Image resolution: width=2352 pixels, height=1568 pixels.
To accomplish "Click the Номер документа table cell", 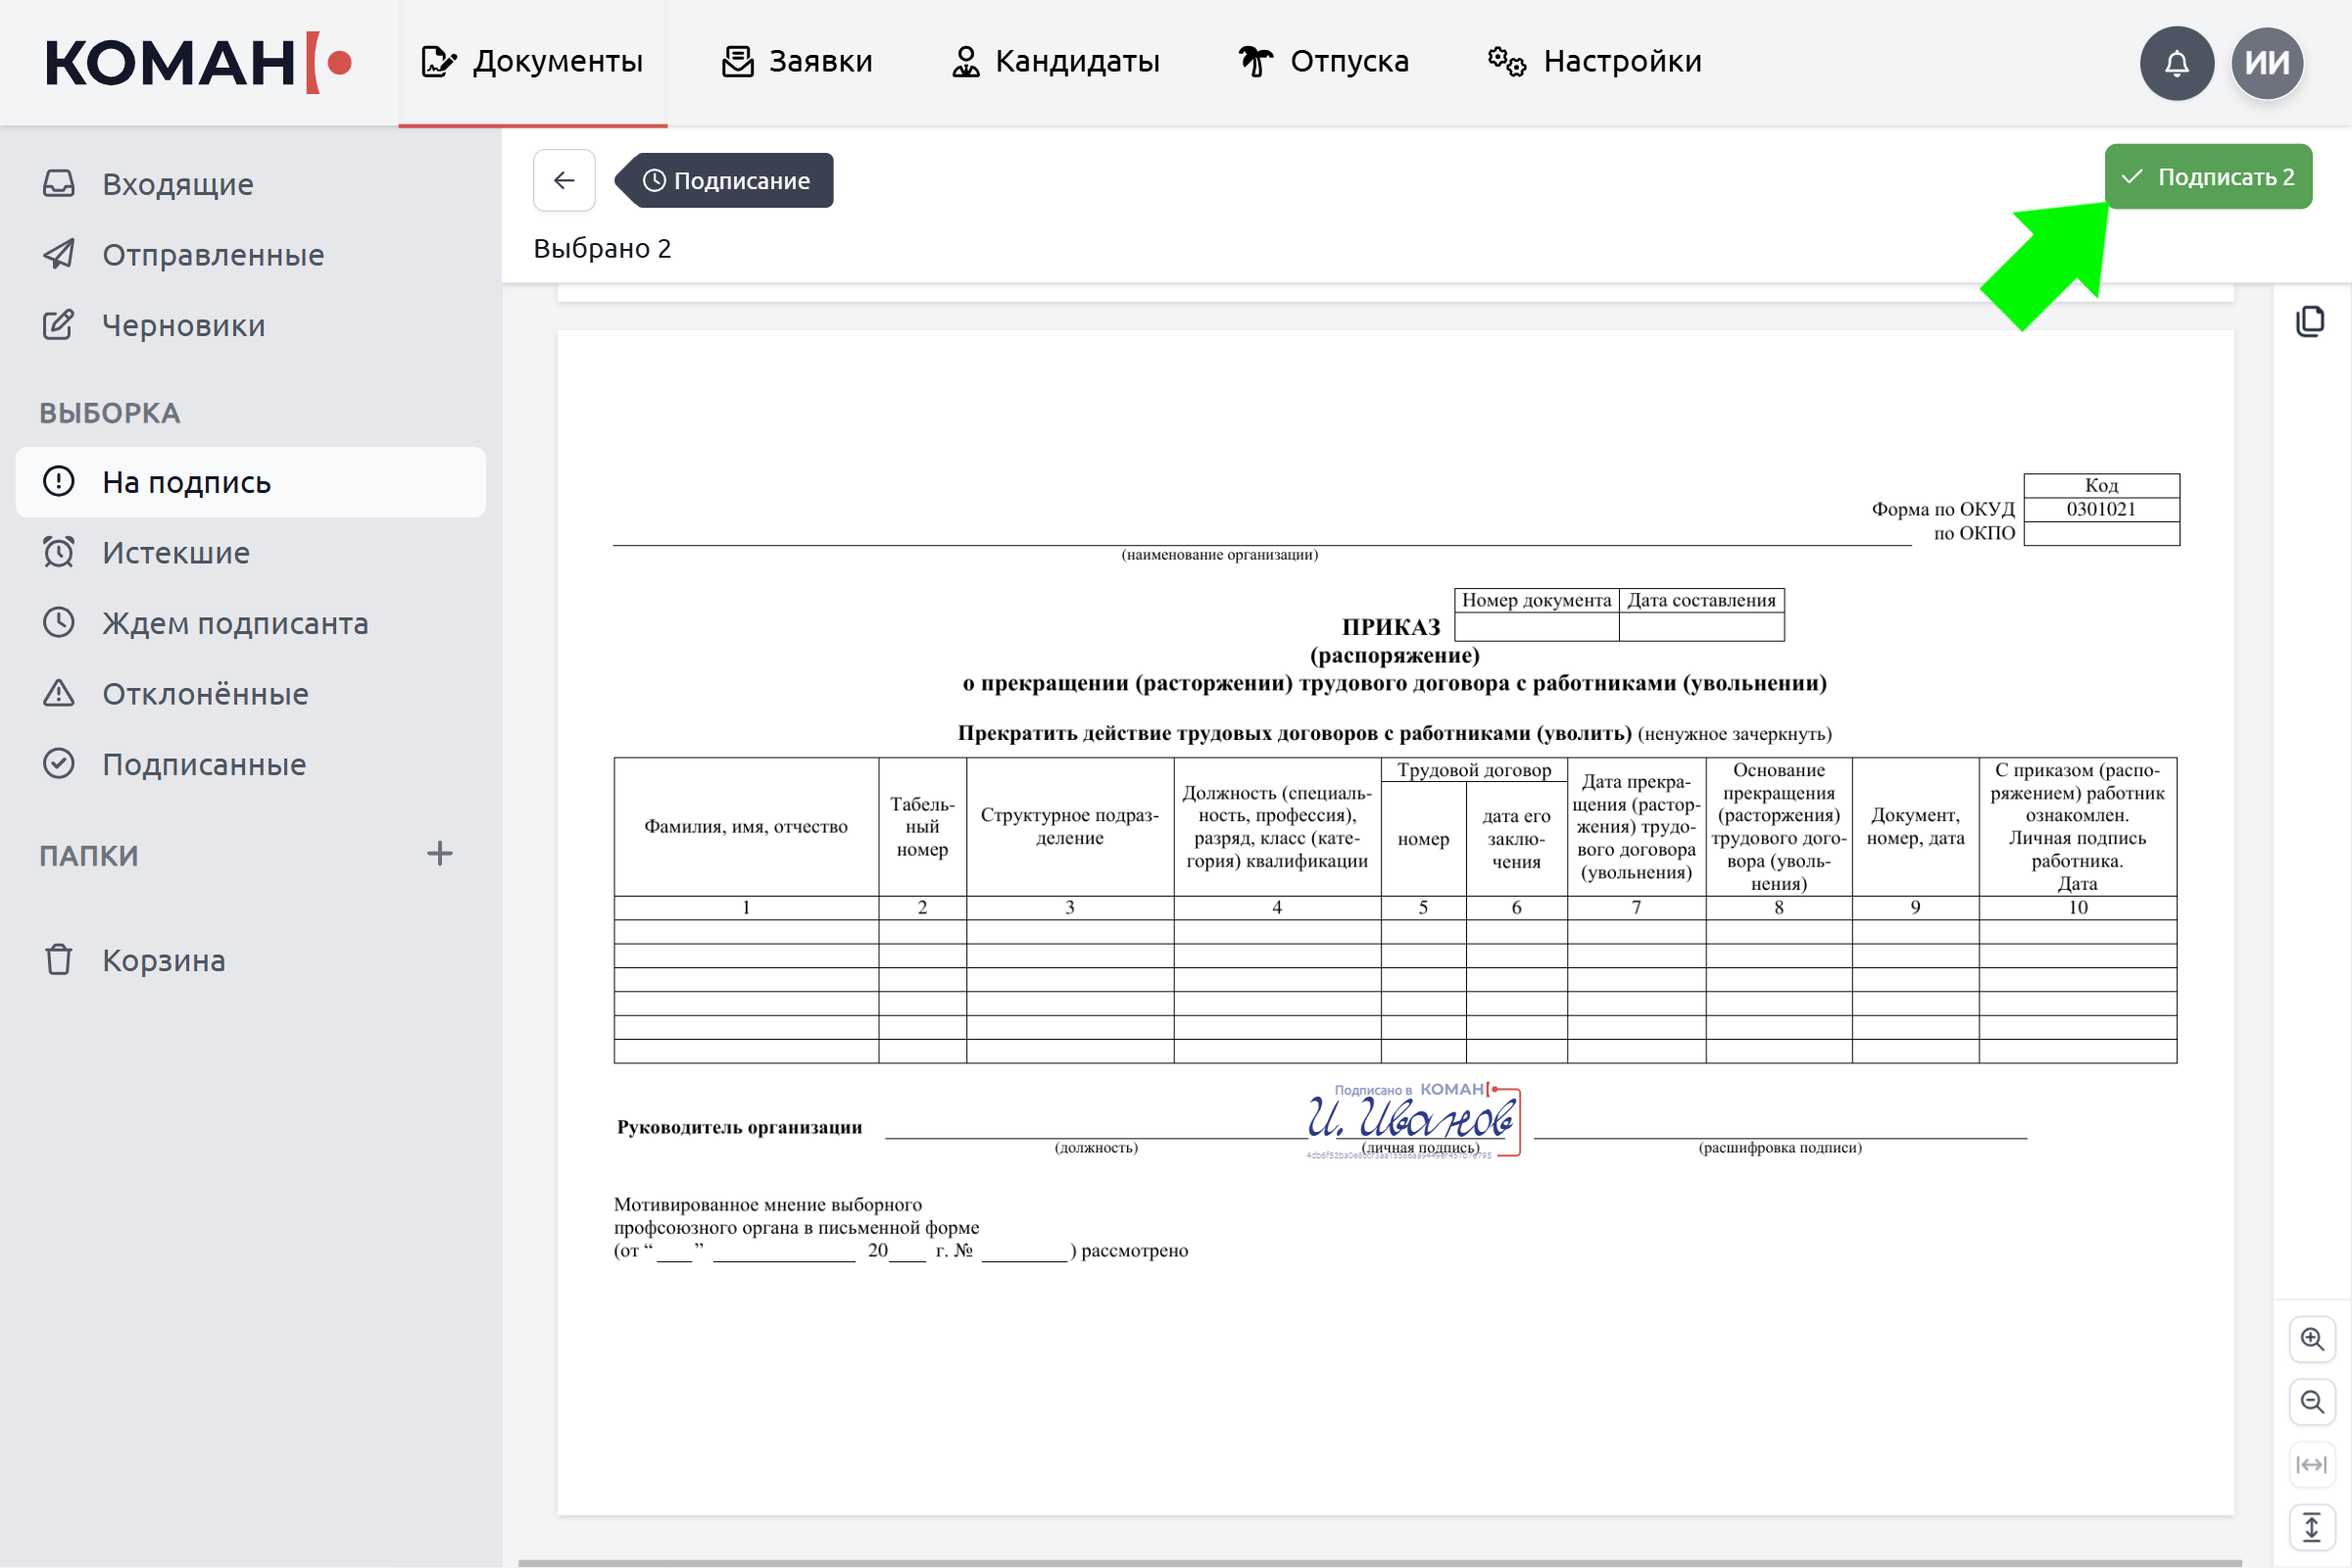I will (x=1536, y=600).
